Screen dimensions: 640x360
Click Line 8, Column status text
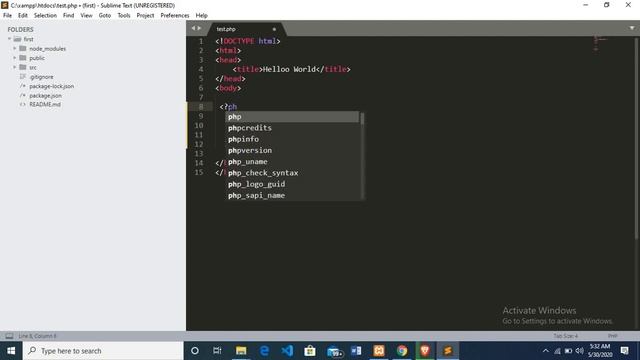(37, 336)
